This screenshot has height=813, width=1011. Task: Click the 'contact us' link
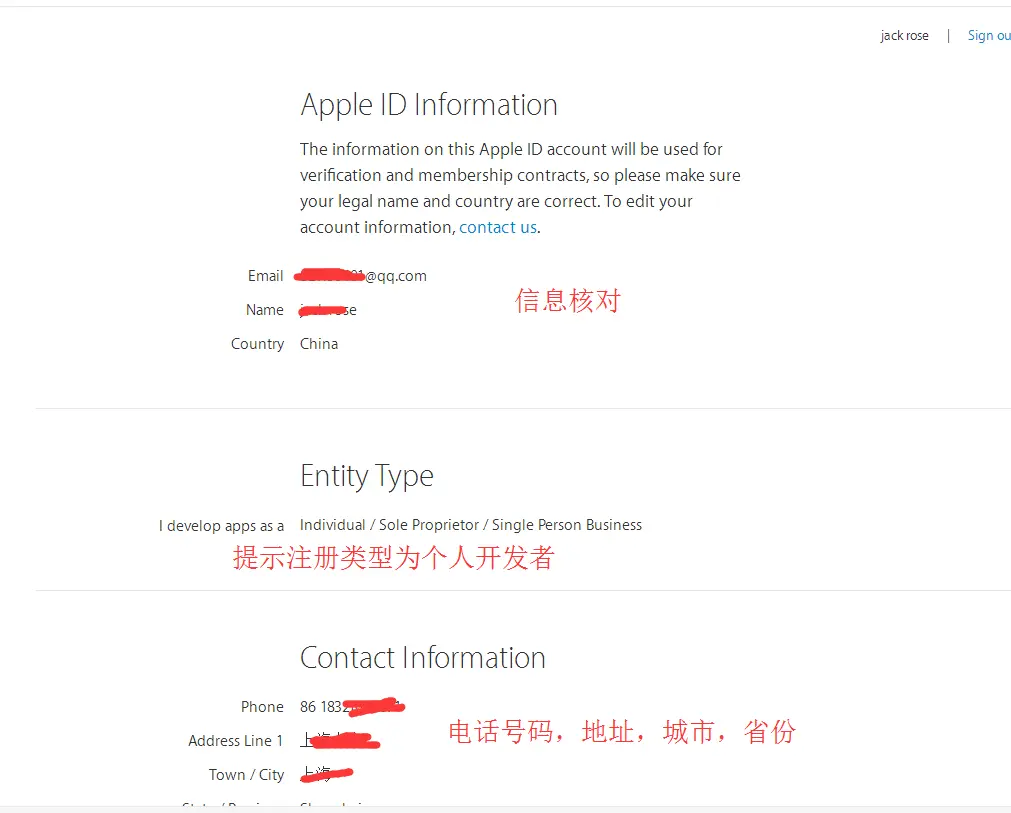coord(498,227)
